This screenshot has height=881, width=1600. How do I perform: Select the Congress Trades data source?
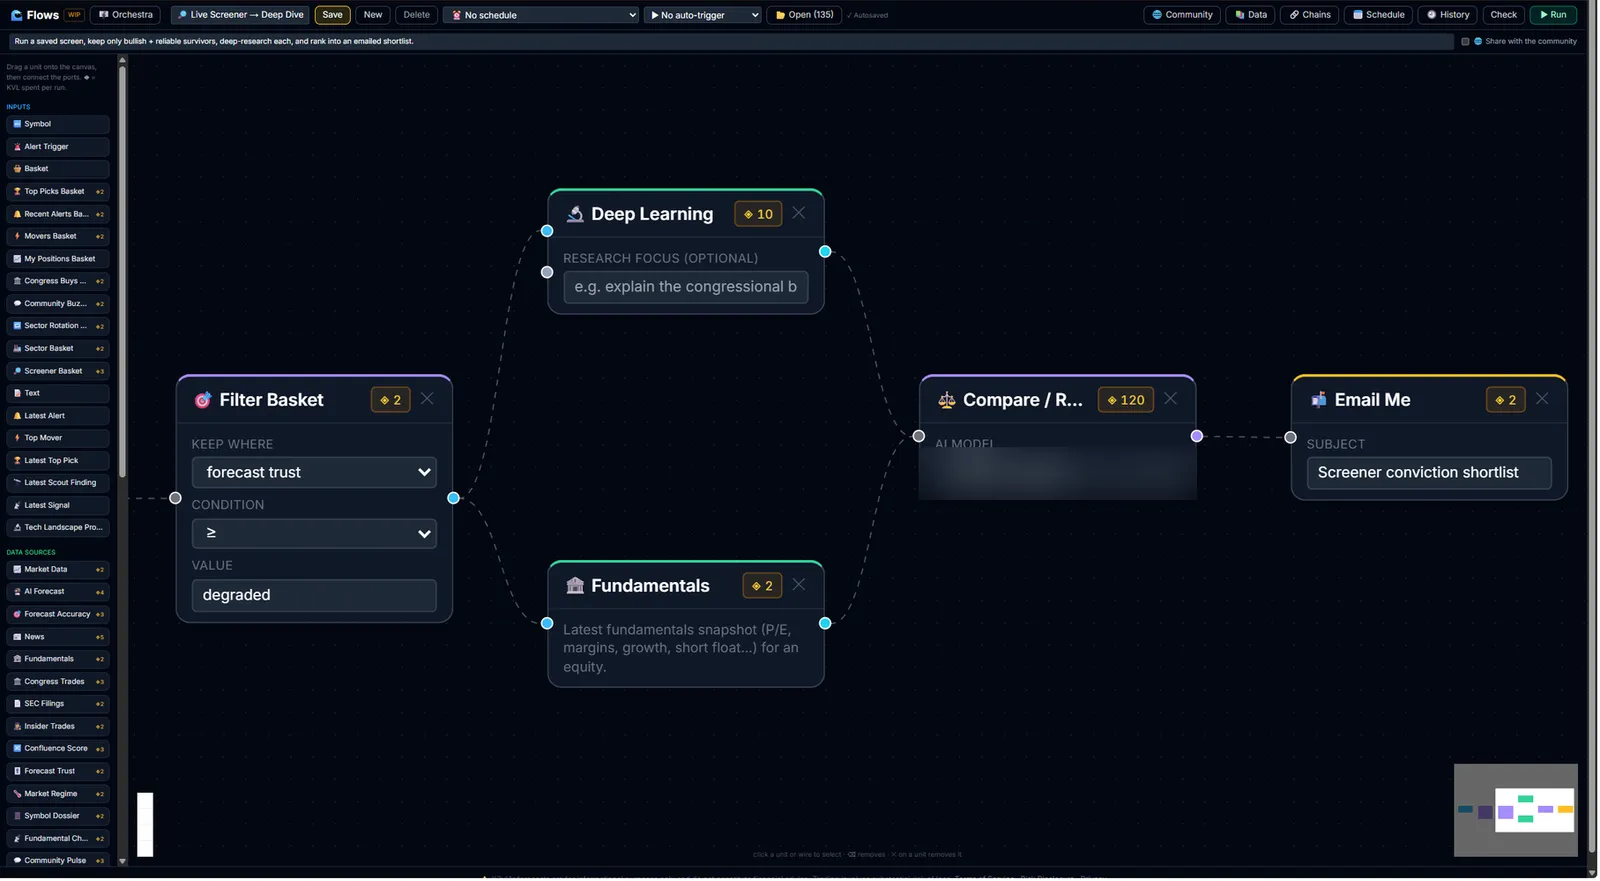click(x=58, y=682)
